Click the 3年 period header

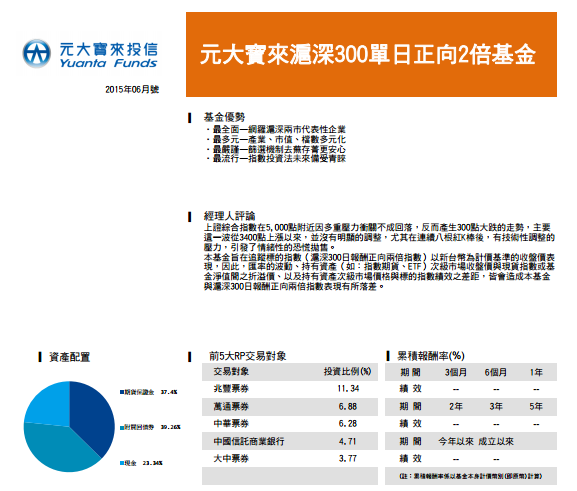pyautogui.click(x=496, y=406)
